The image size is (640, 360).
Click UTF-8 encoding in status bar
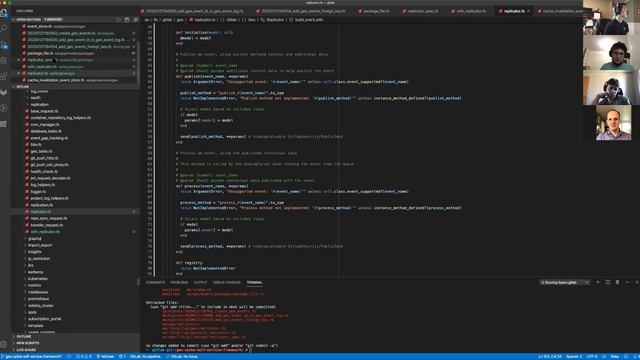point(592,356)
